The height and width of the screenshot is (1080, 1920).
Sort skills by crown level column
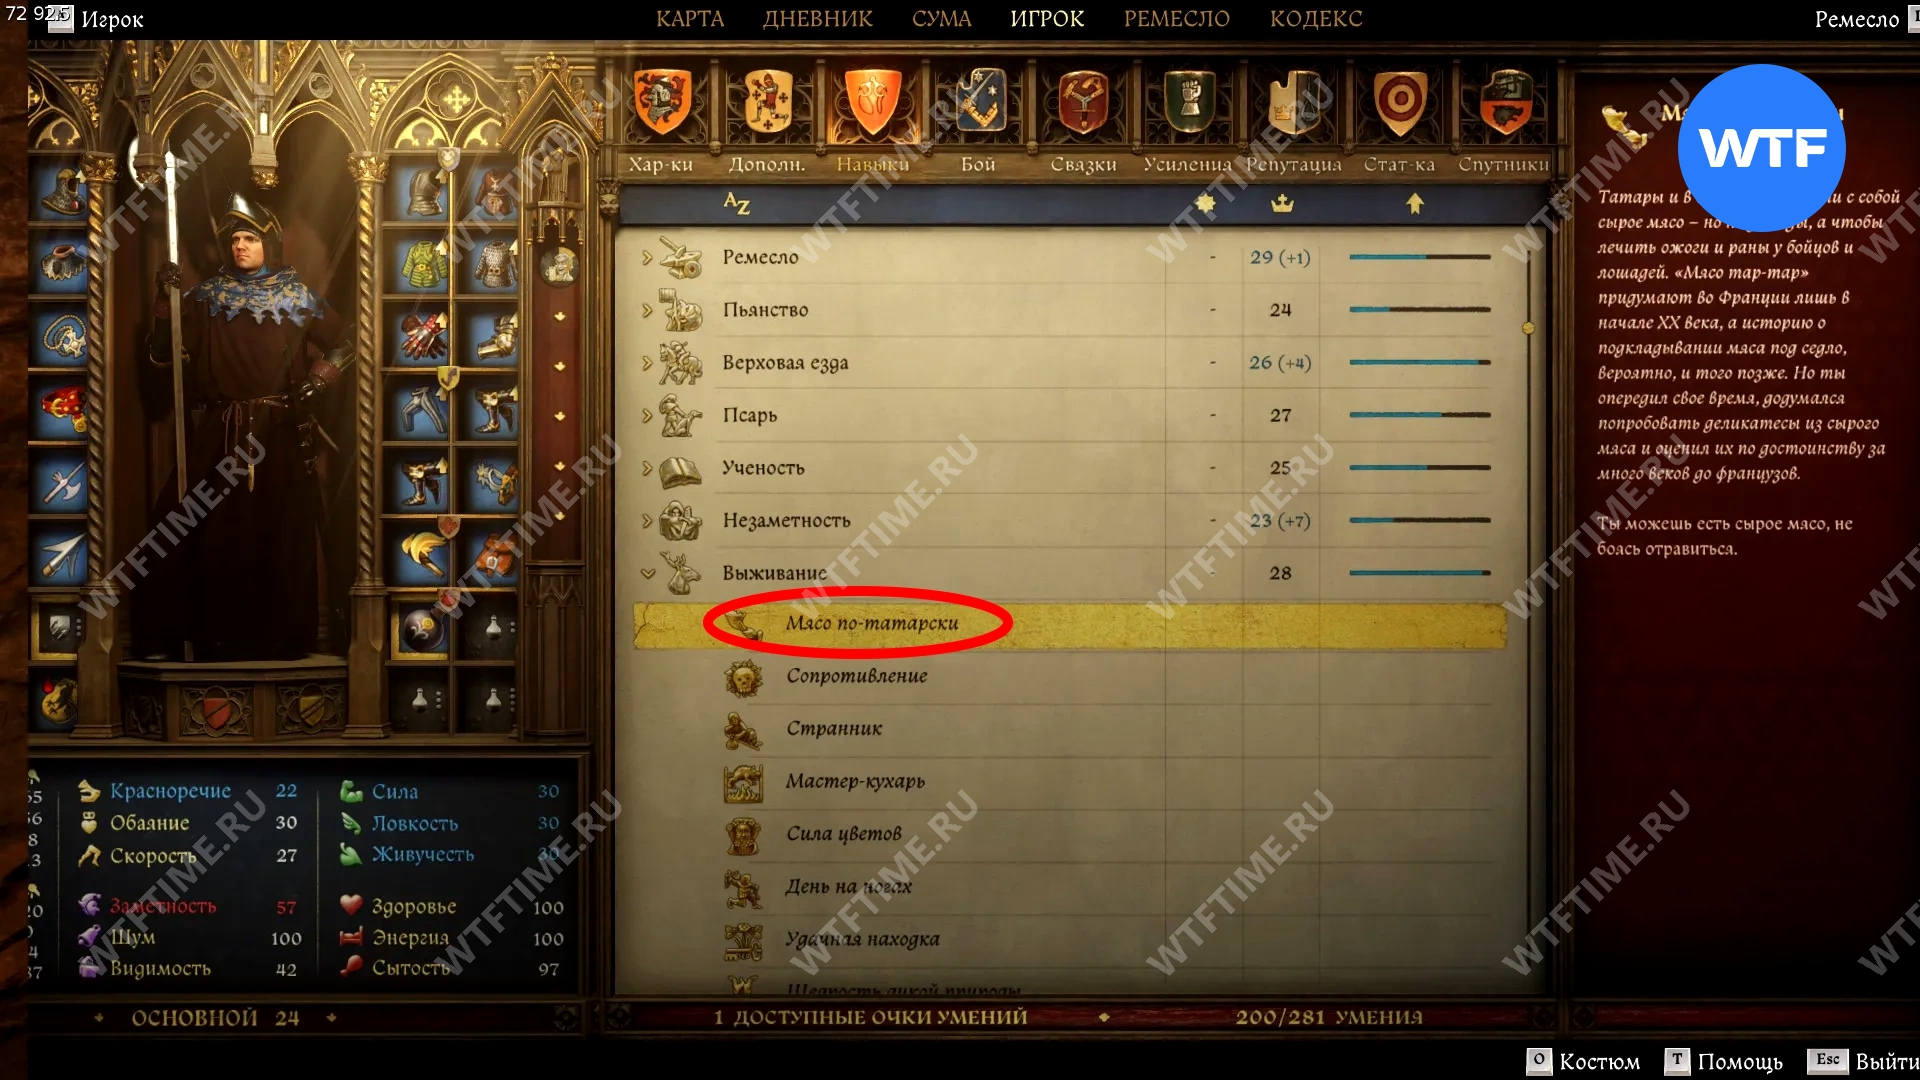click(x=1282, y=204)
